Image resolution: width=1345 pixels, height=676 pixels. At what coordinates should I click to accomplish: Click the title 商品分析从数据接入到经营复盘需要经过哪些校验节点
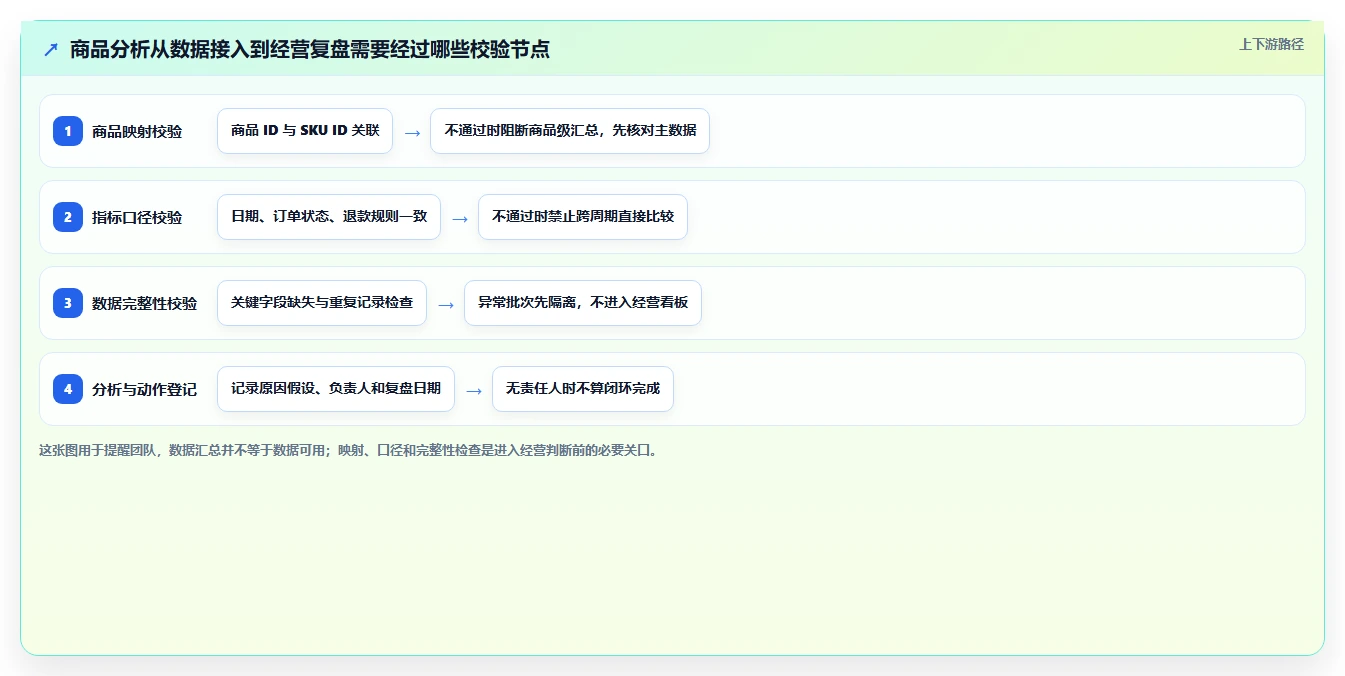pos(310,49)
